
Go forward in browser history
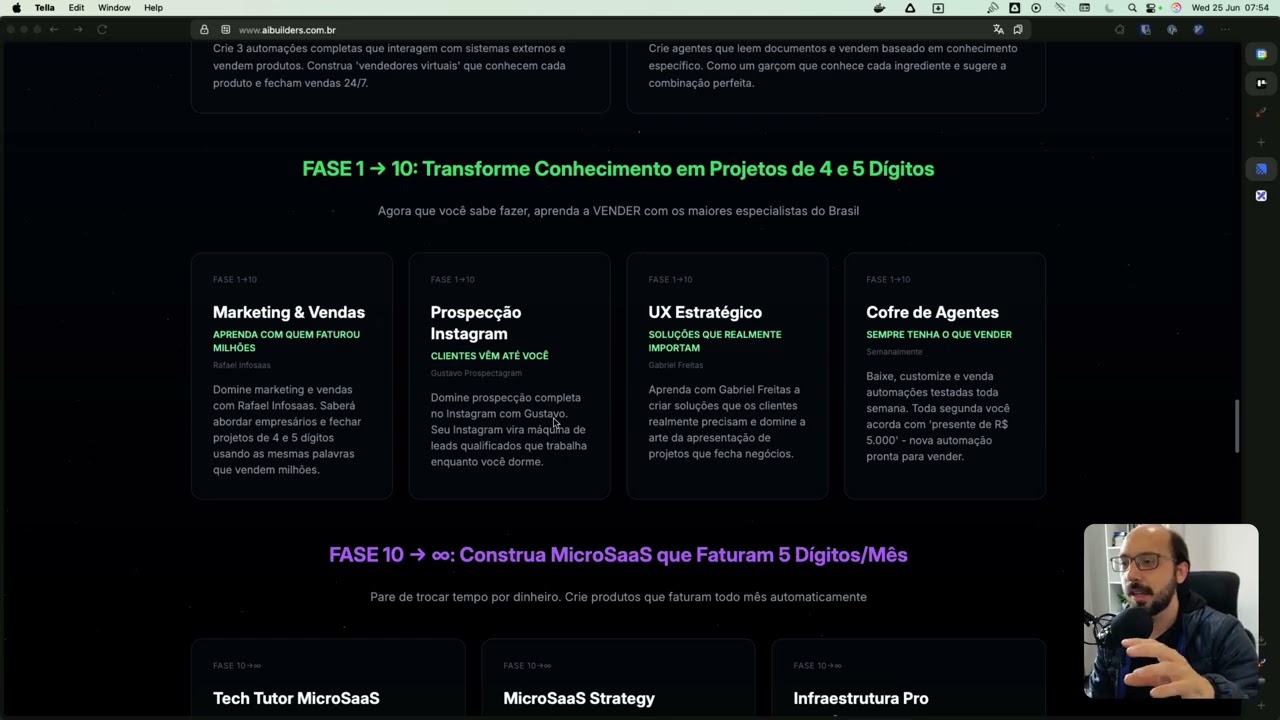point(78,30)
